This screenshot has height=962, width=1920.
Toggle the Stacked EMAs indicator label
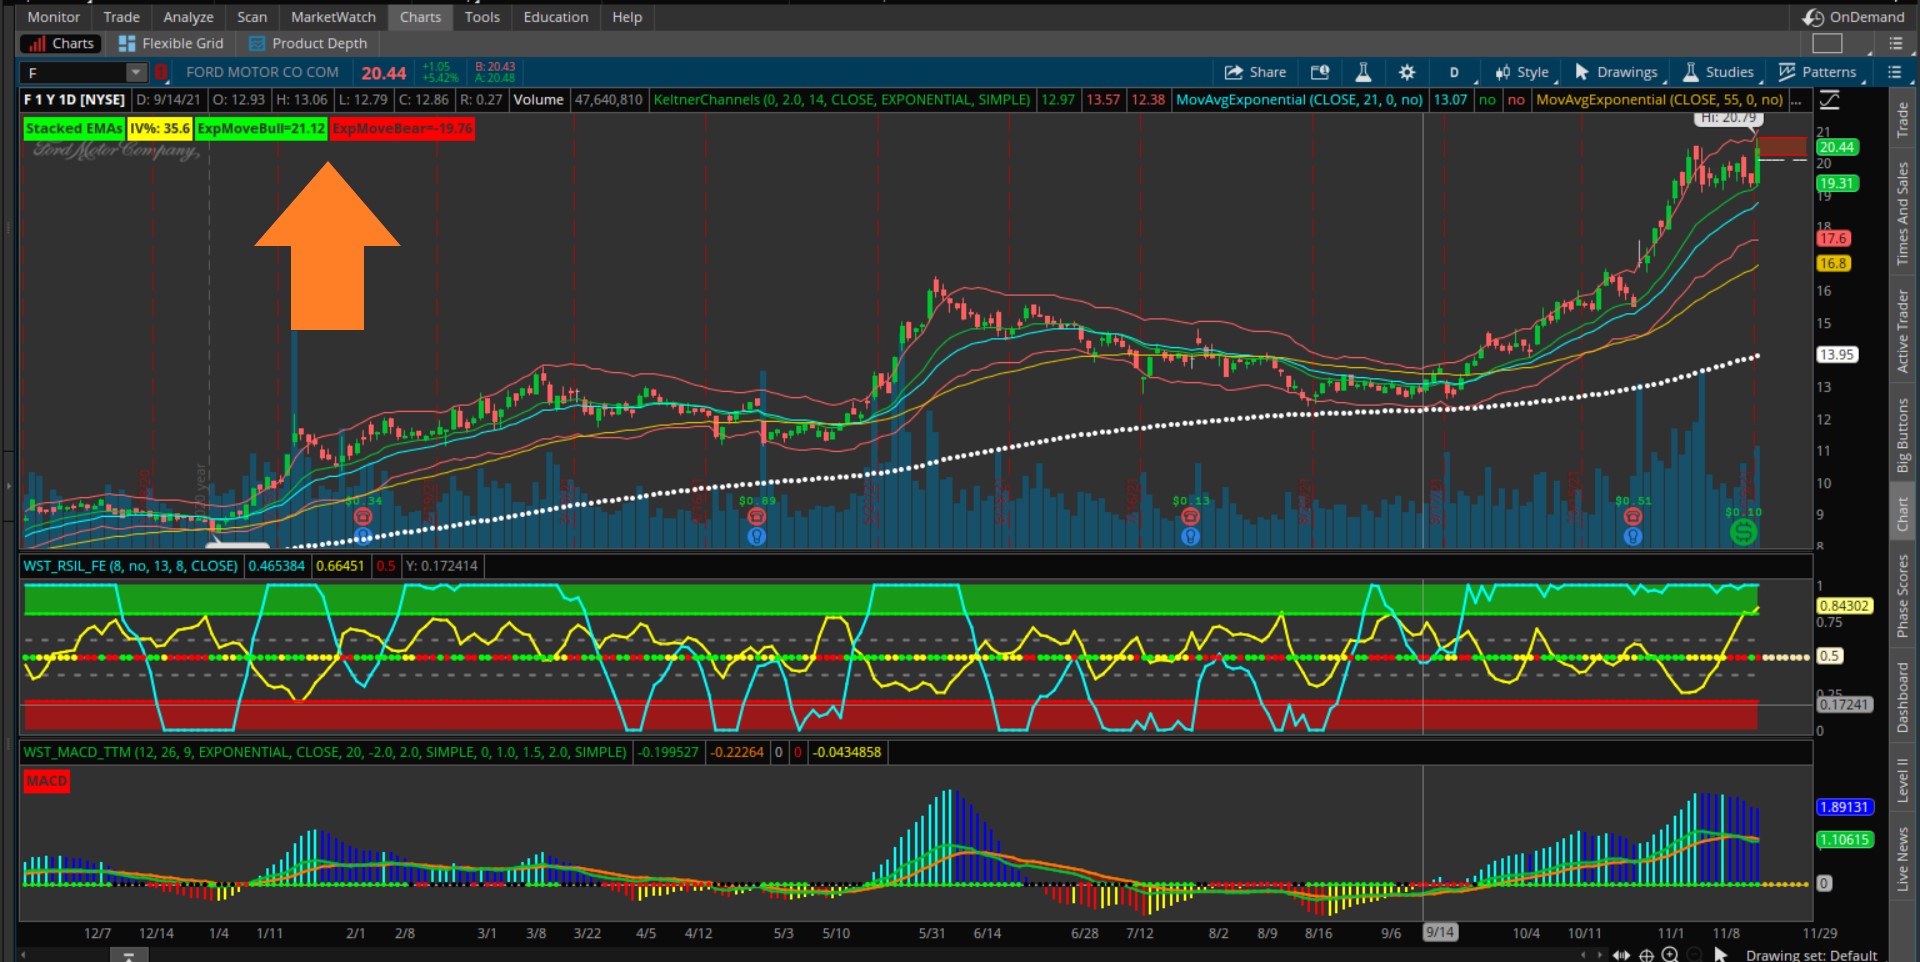(72, 128)
